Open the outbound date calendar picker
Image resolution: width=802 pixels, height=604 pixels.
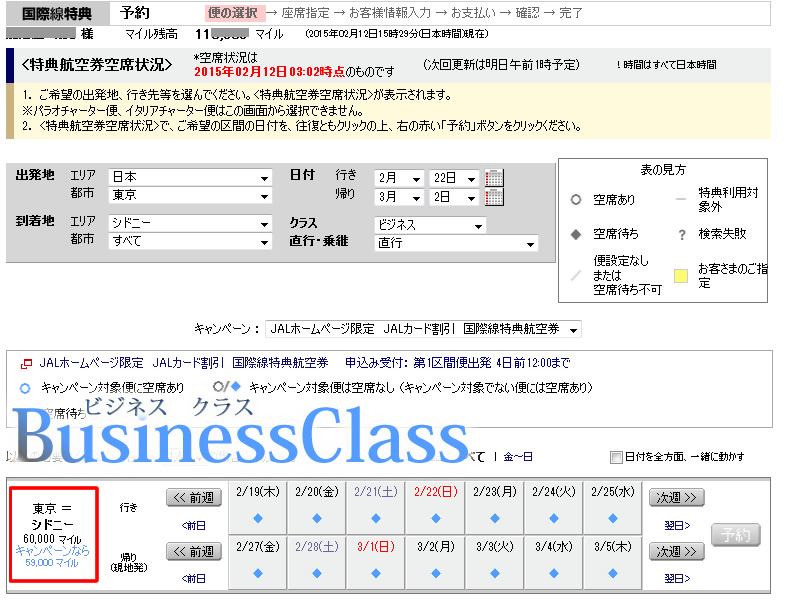click(x=494, y=177)
